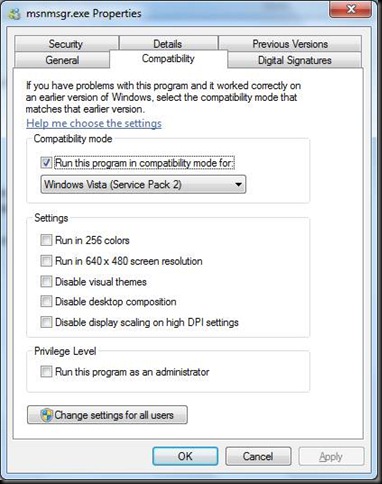Check Disable visual themes

(46, 281)
